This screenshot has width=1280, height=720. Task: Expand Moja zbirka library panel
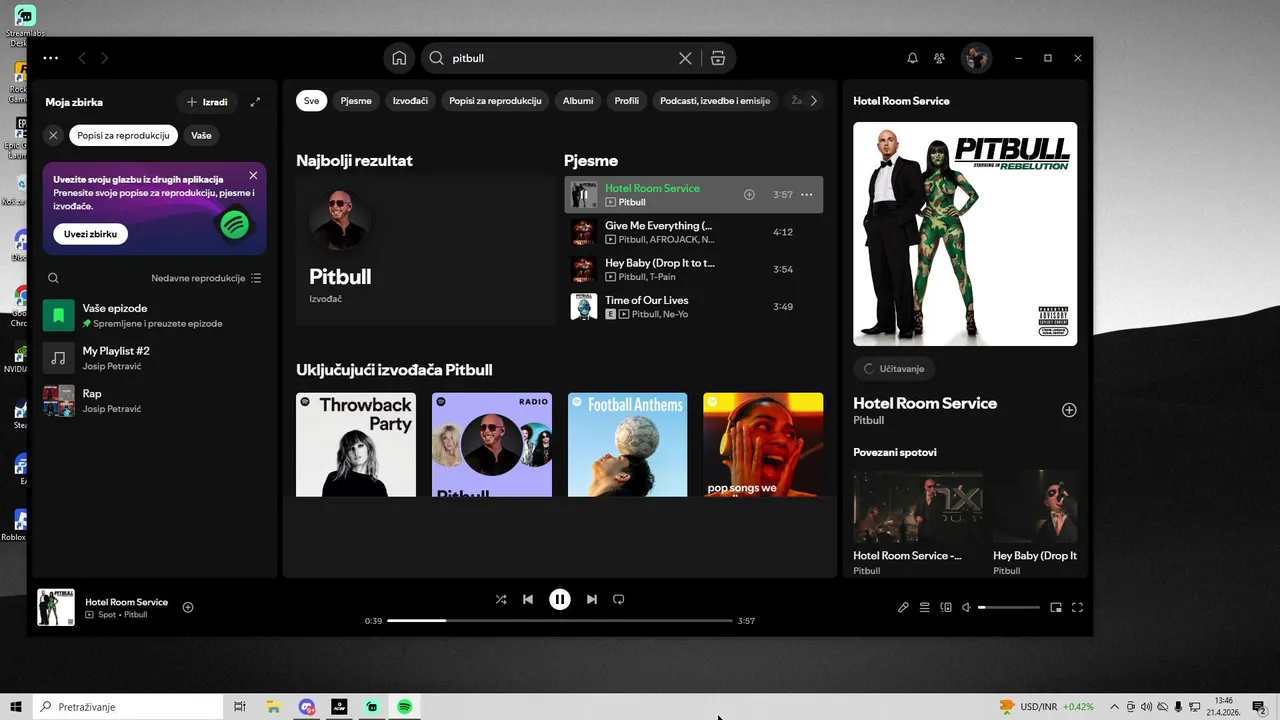[x=255, y=102]
